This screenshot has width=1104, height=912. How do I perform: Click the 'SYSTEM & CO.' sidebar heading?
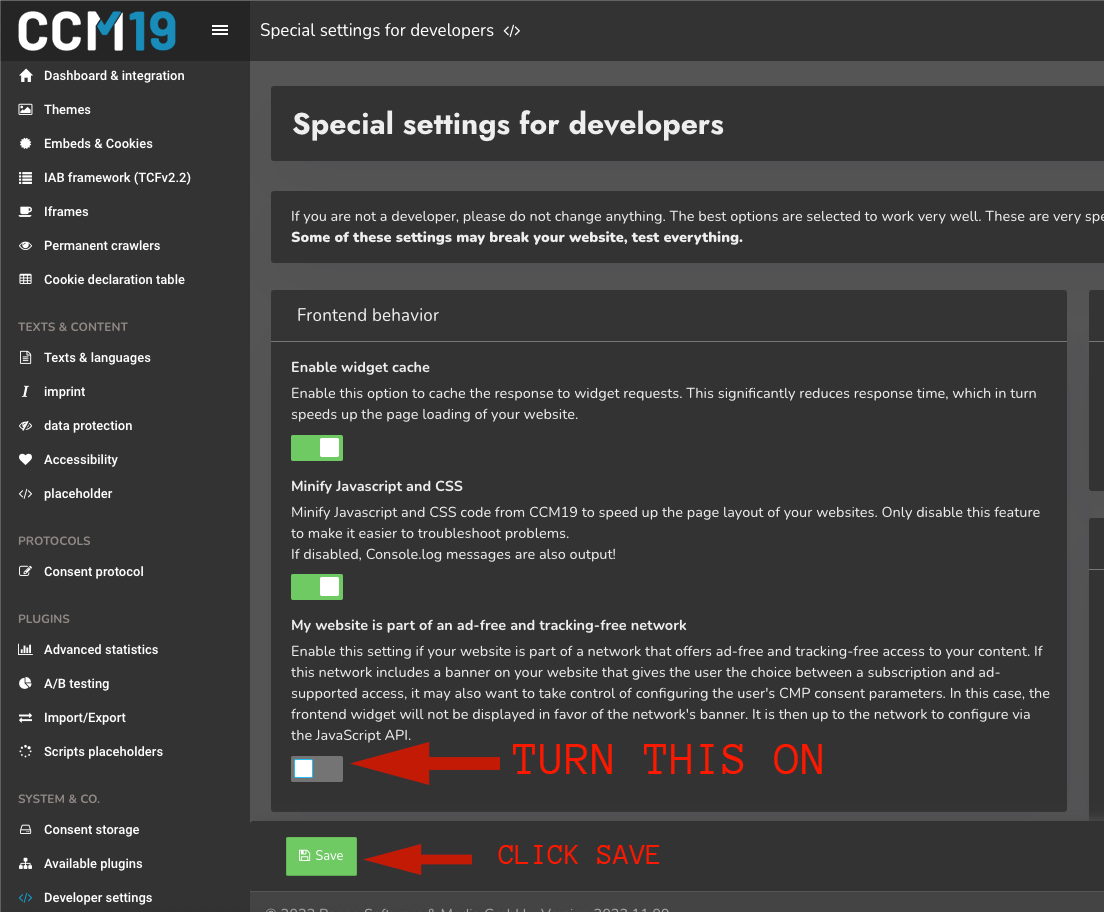coord(58,799)
